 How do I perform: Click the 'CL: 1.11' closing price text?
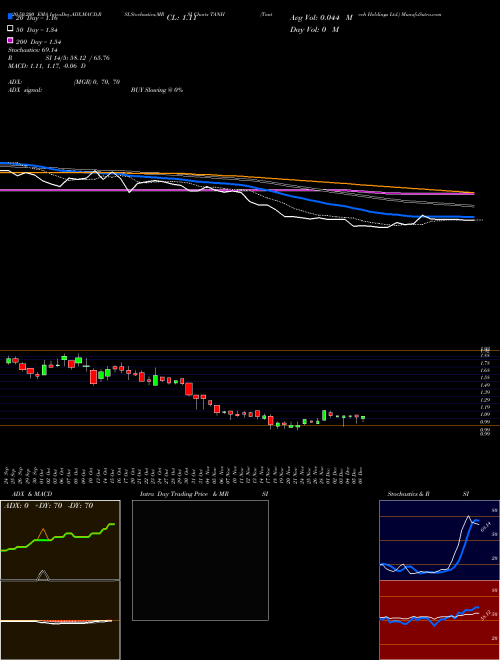(182, 18)
